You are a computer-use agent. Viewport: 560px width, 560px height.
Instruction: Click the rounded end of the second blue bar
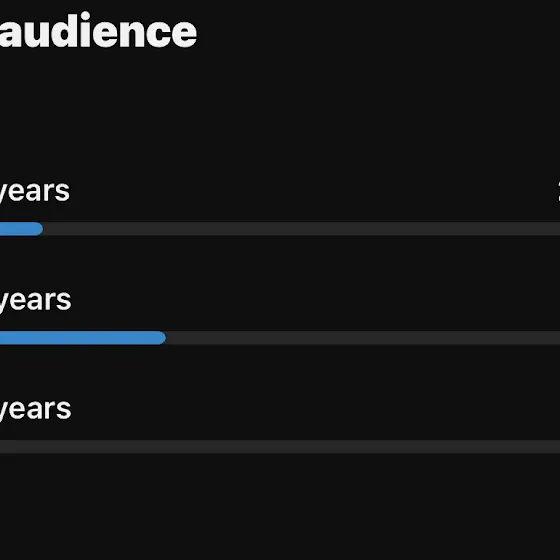pos(161,338)
